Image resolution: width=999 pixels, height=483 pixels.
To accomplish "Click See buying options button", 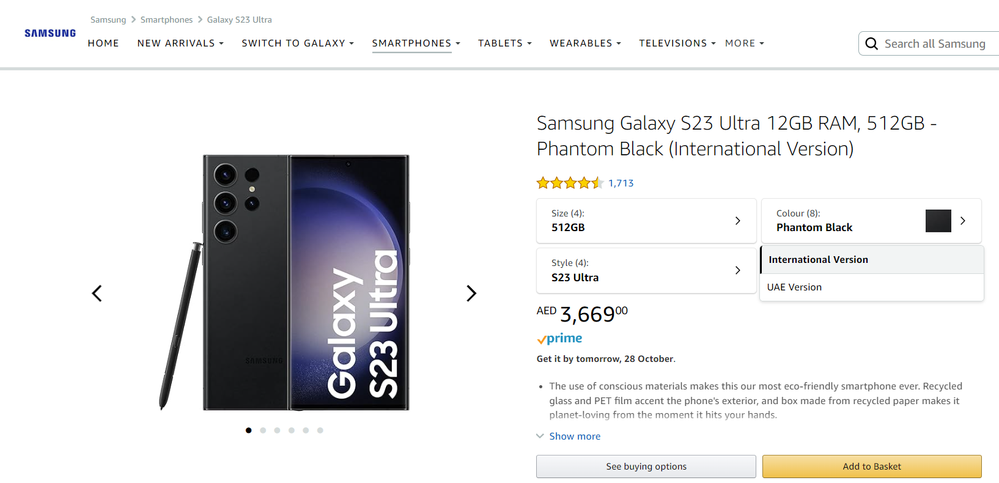I will [x=646, y=466].
